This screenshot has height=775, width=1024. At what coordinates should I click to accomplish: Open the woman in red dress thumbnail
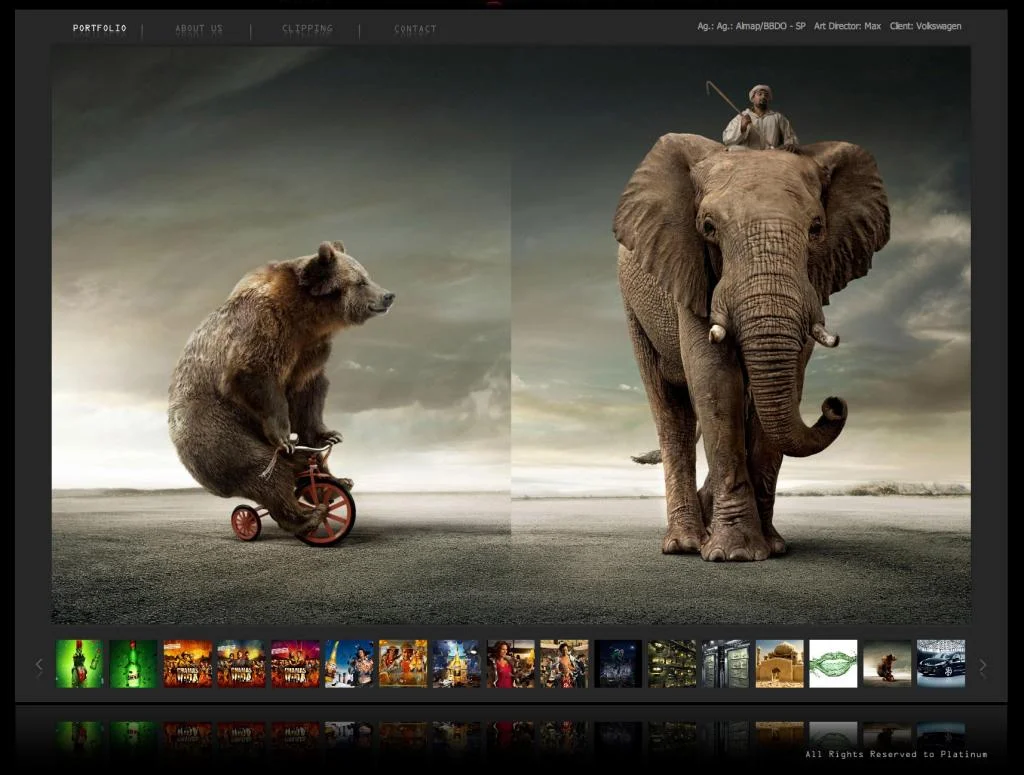click(x=510, y=663)
